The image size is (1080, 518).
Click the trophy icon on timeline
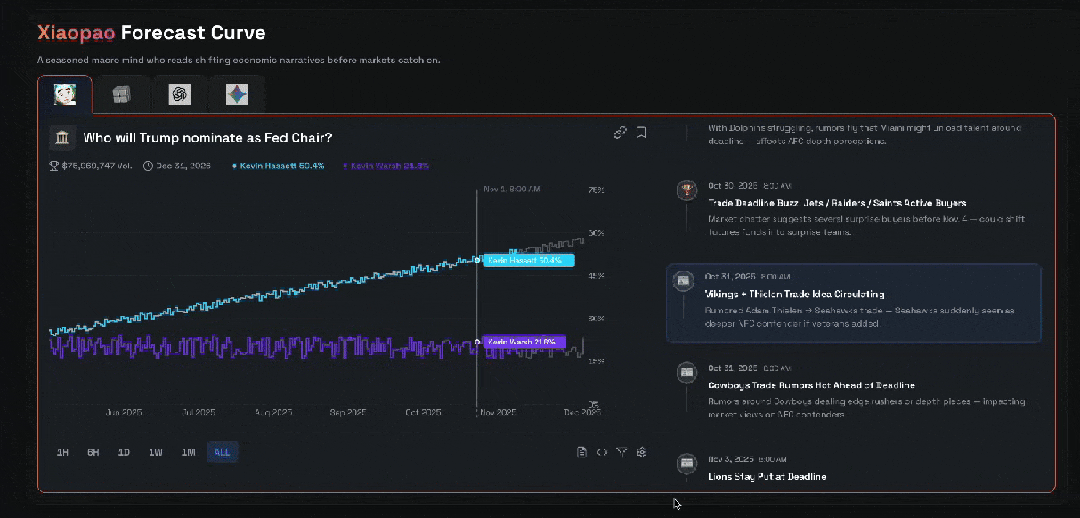[x=686, y=189]
